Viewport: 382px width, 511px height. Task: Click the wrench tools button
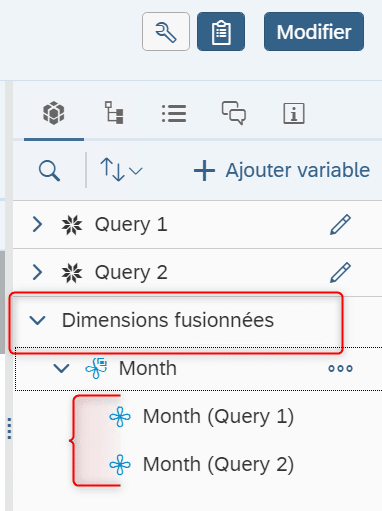166,32
